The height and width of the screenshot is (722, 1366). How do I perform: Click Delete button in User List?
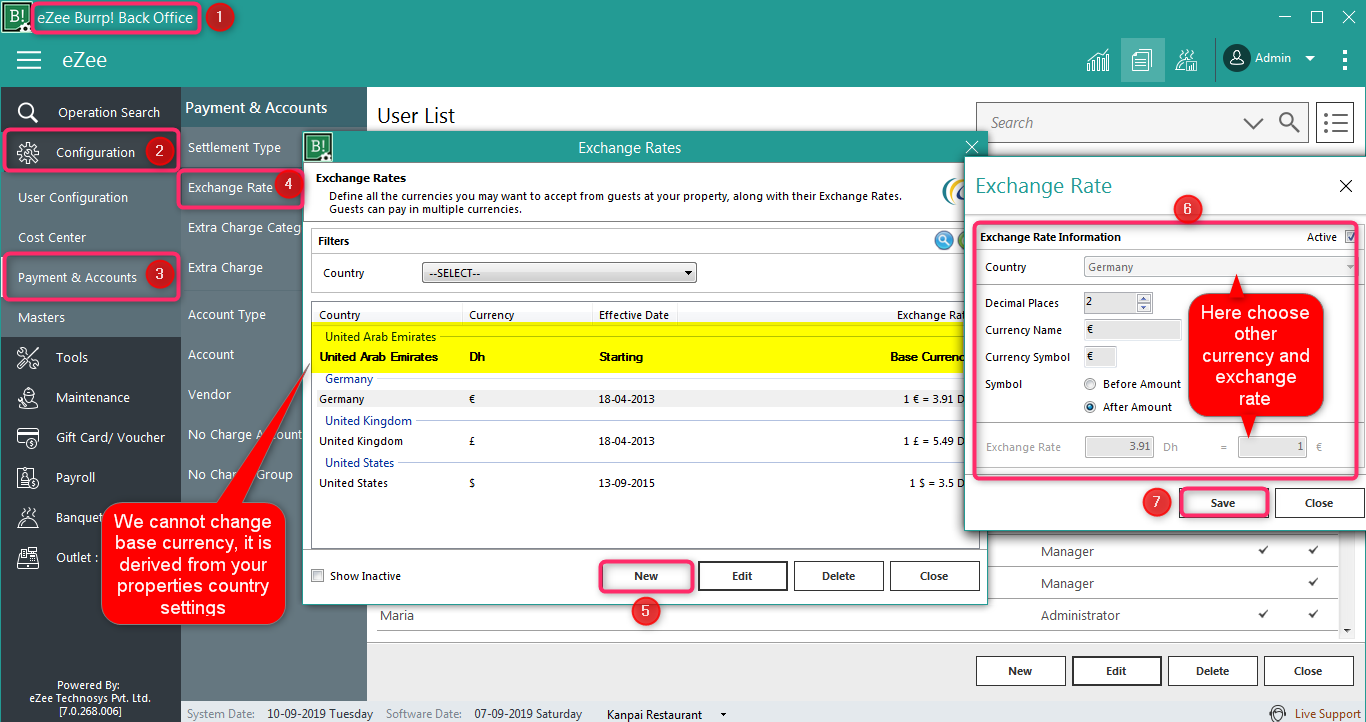1212,671
